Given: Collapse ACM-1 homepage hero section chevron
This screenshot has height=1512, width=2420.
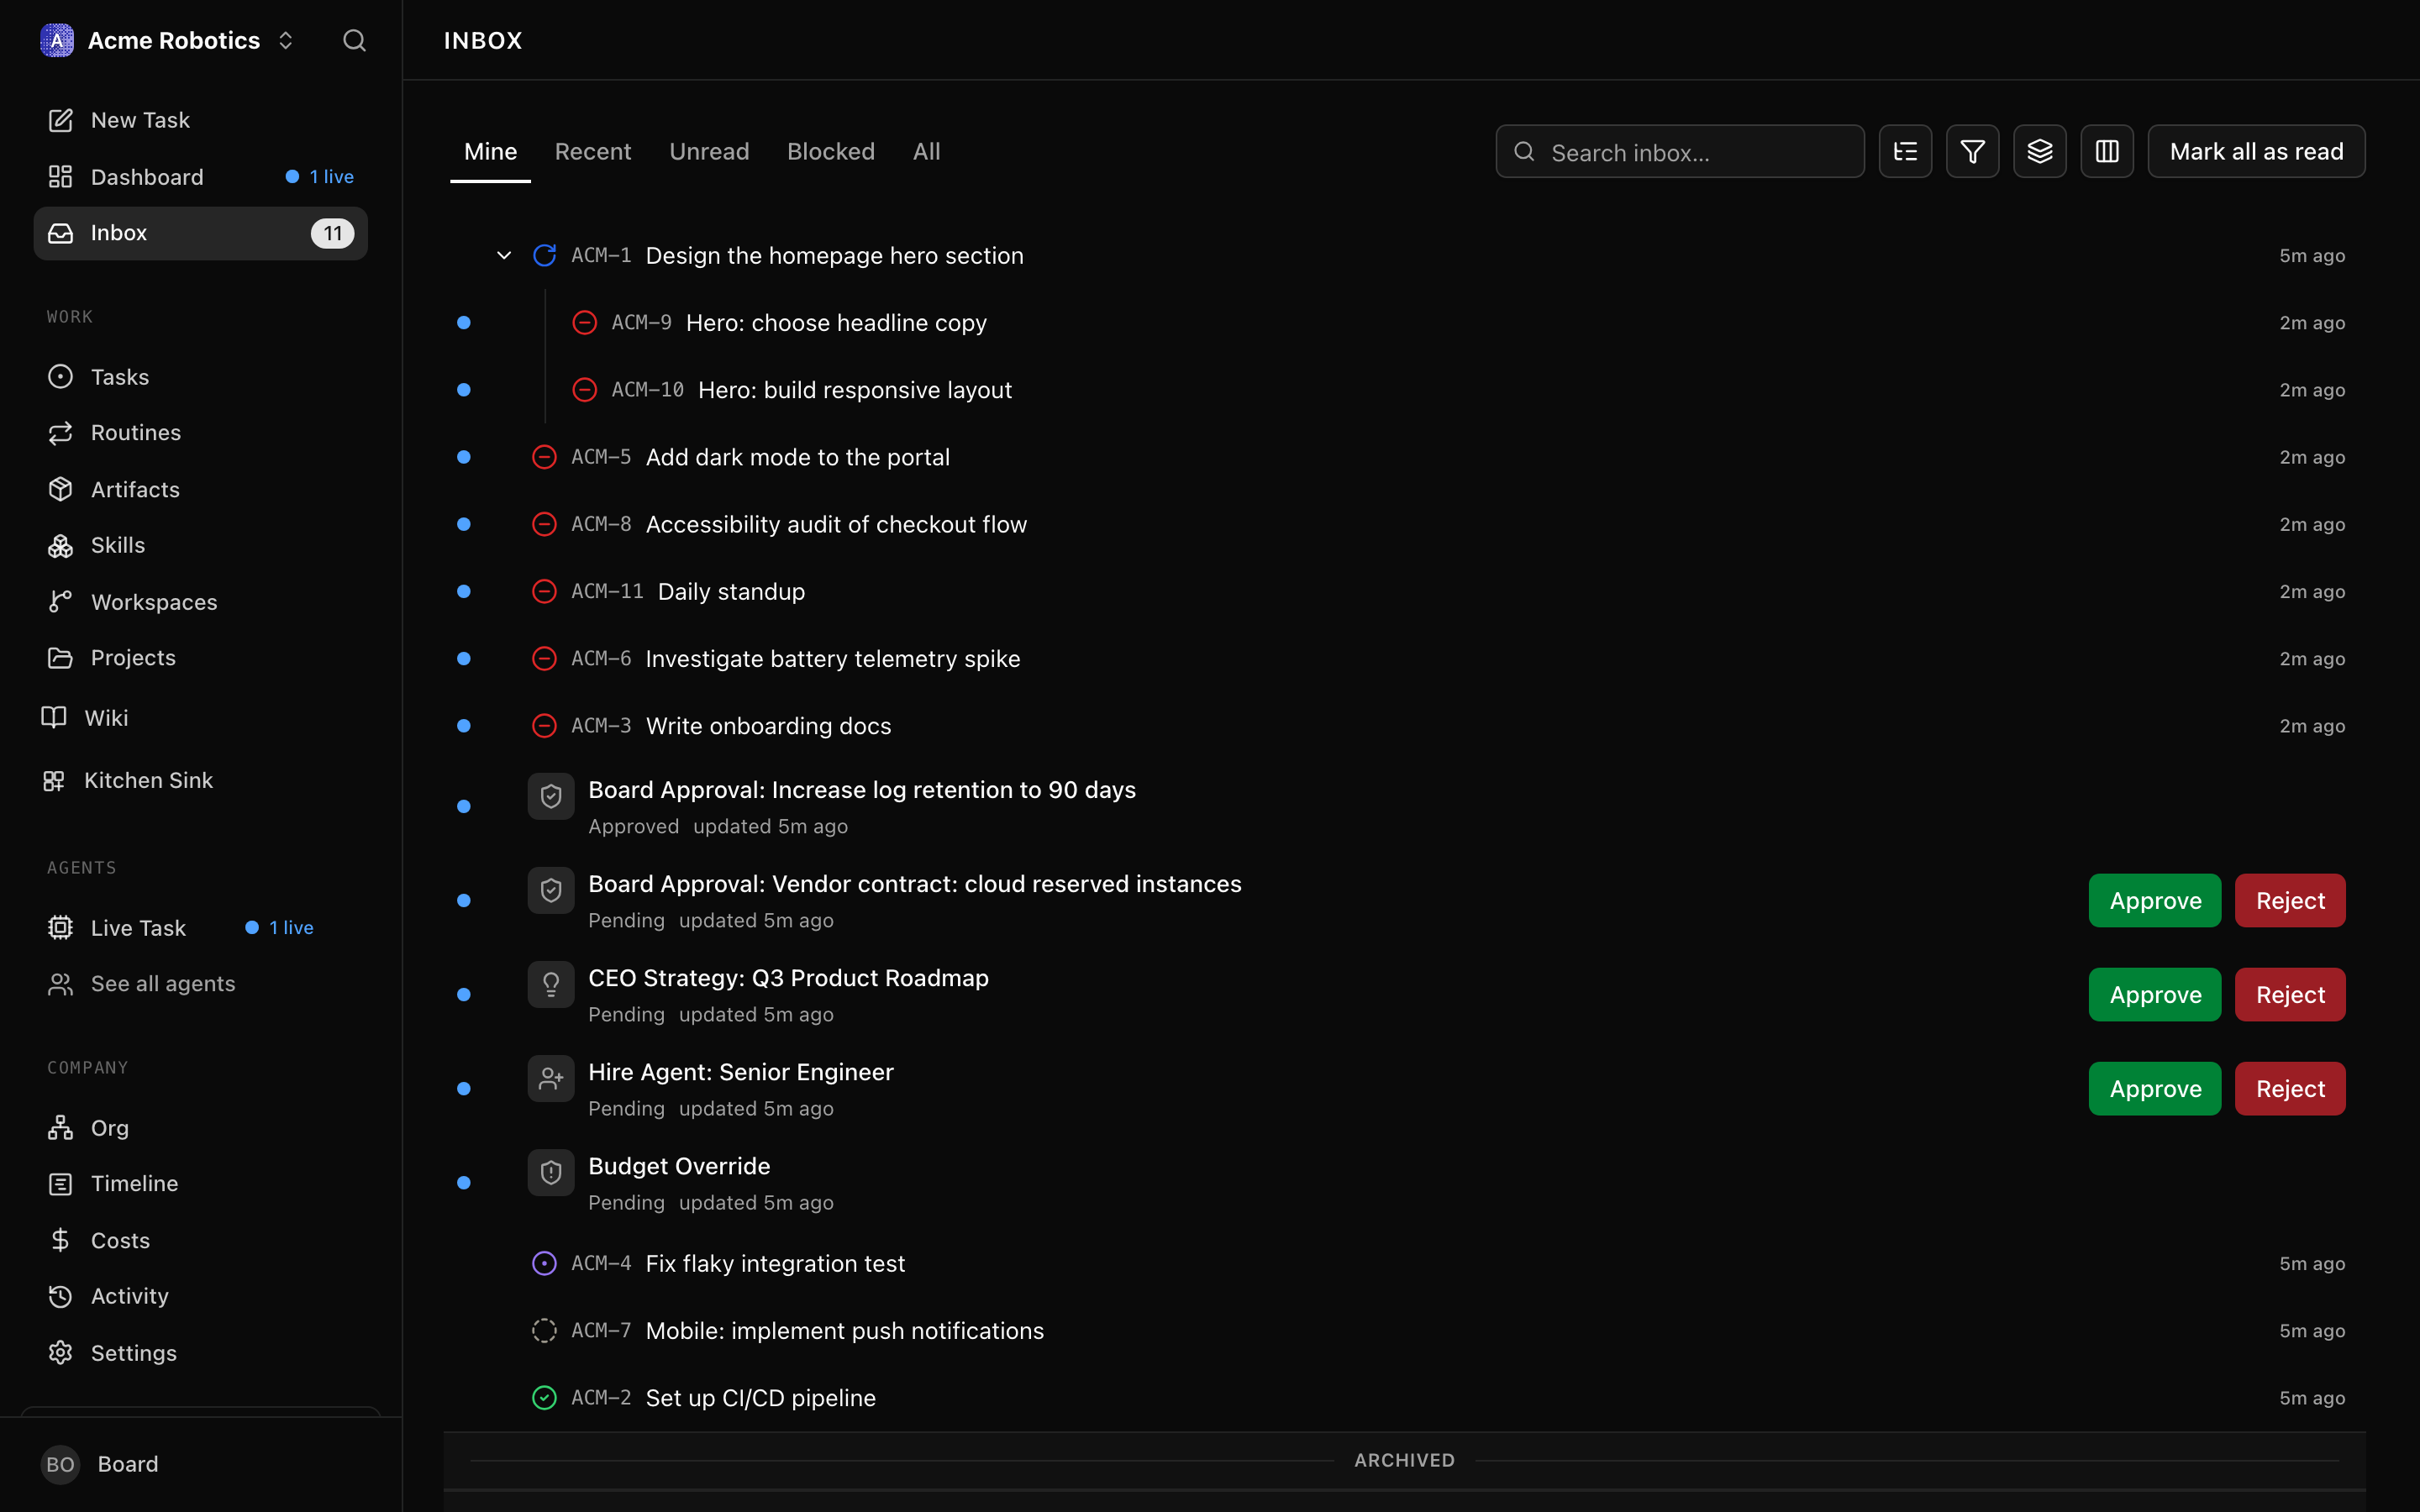Looking at the screenshot, I should click(504, 256).
